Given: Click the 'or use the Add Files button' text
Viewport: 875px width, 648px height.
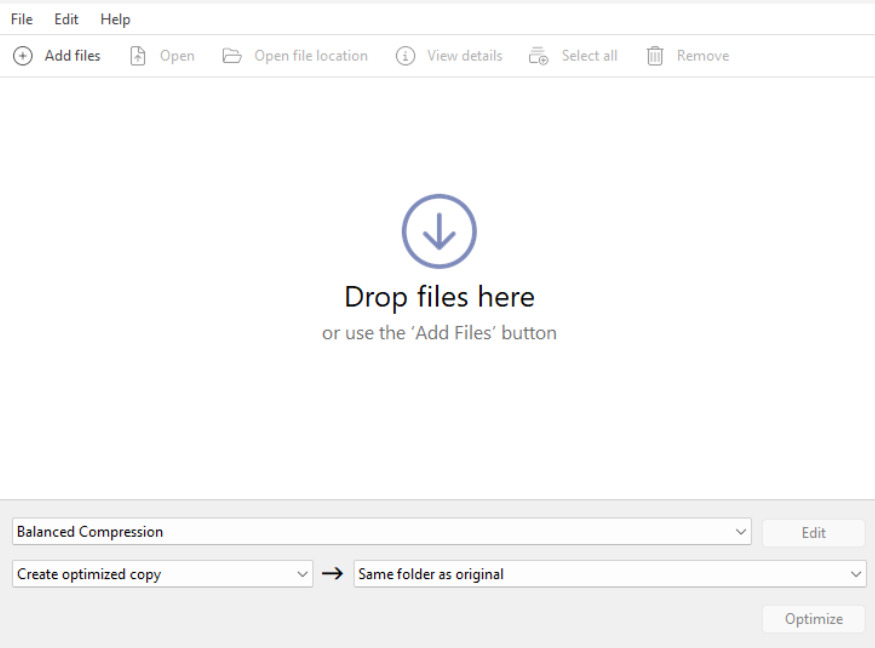Looking at the screenshot, I should (x=439, y=333).
